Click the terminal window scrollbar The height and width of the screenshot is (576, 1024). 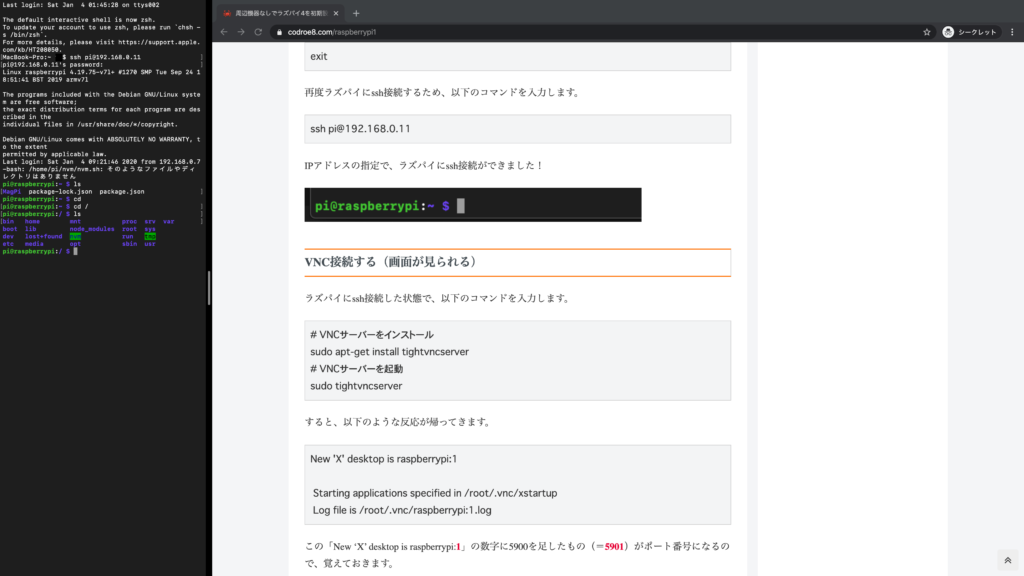coord(208,288)
